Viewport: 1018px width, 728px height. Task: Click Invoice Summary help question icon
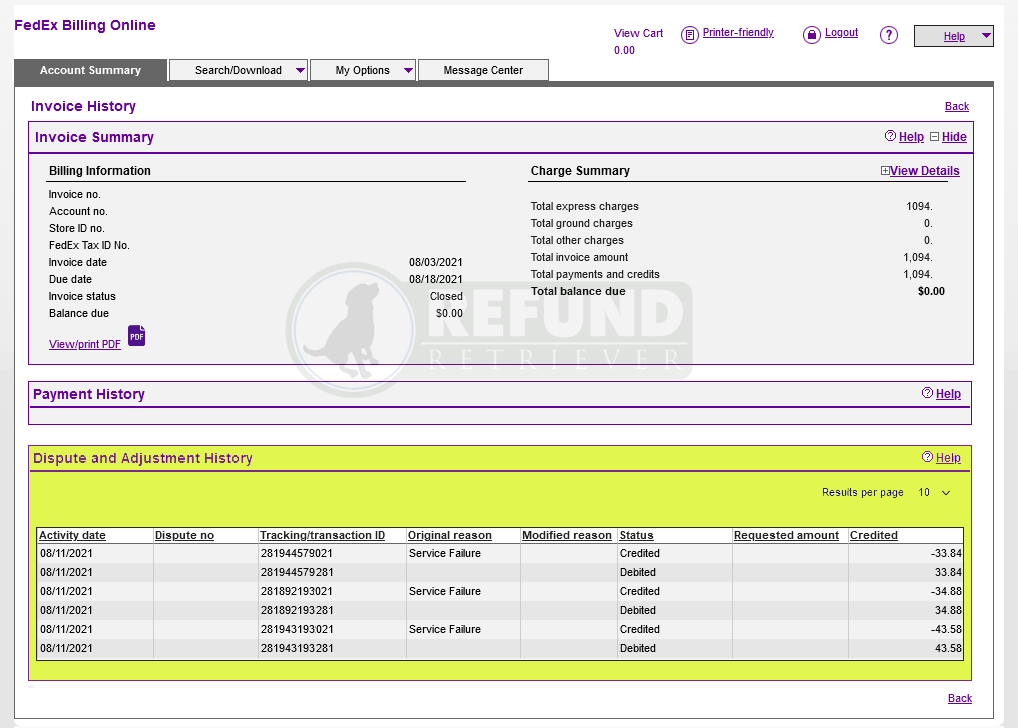(890, 136)
